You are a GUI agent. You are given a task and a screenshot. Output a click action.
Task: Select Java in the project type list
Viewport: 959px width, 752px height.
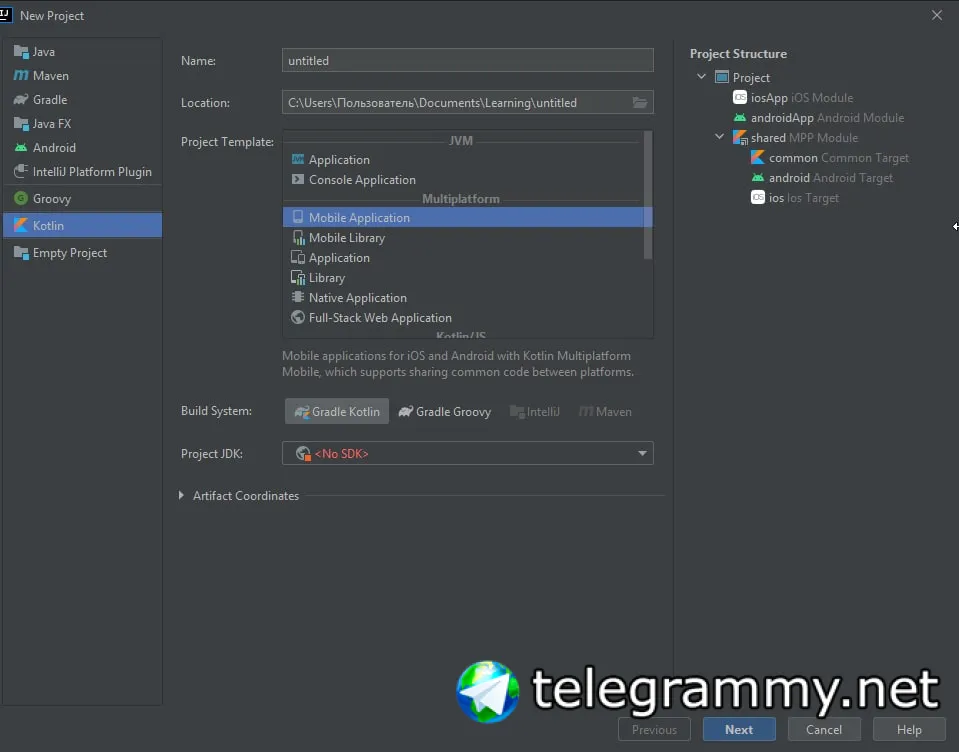coord(82,52)
